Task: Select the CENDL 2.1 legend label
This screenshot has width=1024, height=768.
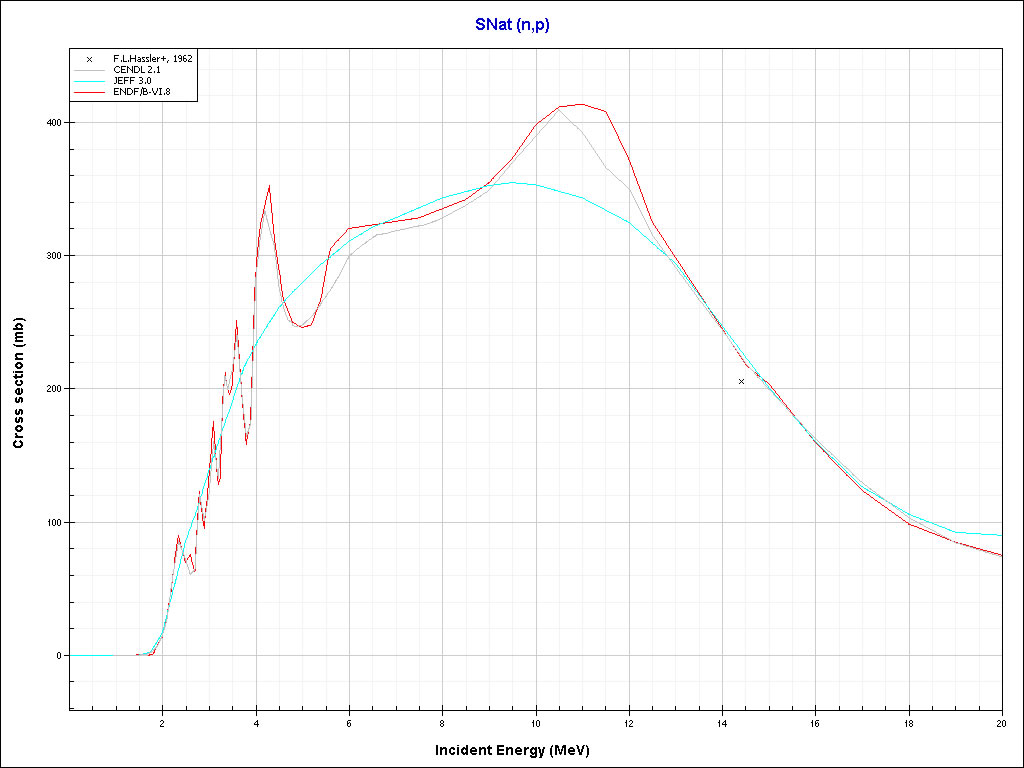Action: pos(139,70)
